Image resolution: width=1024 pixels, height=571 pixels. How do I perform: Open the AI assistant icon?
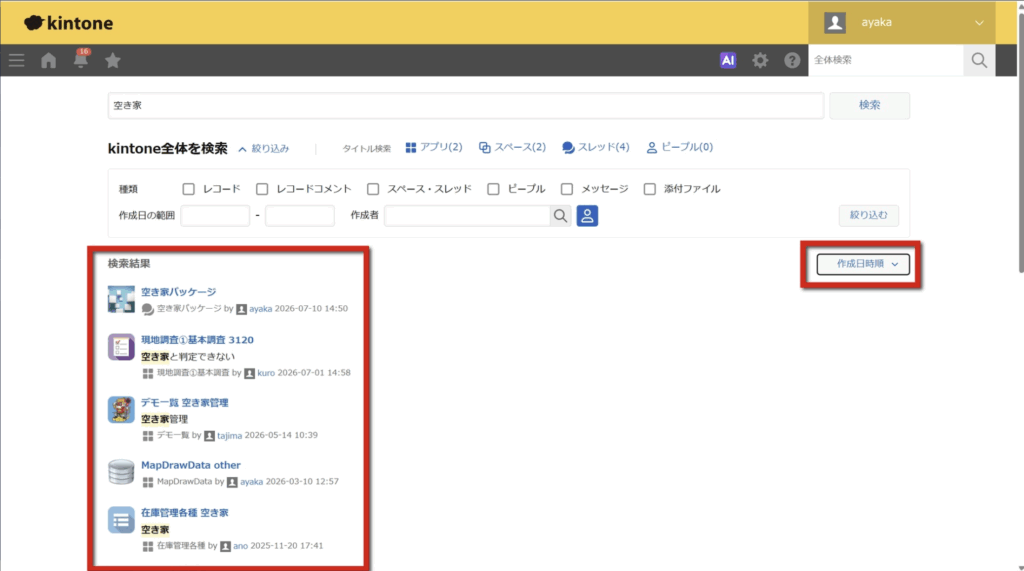[x=728, y=60]
